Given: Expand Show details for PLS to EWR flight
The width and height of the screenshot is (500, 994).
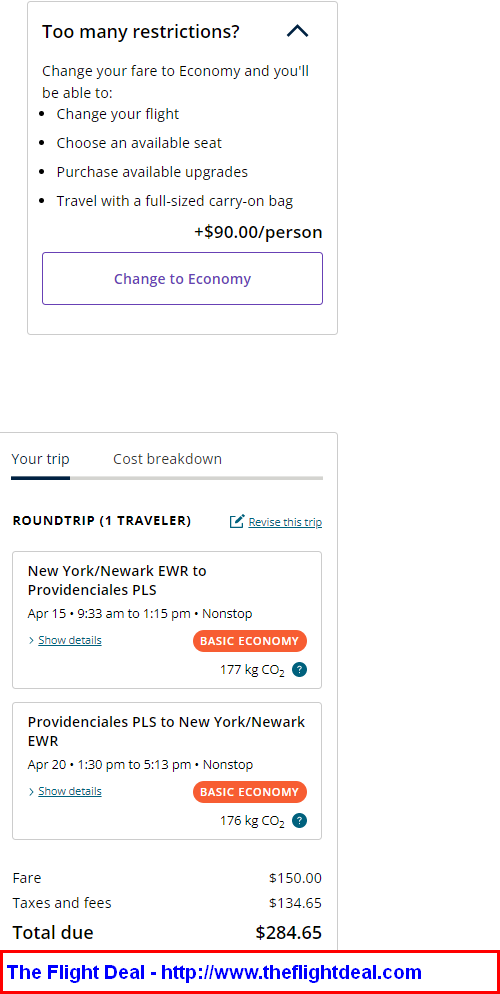Looking at the screenshot, I should [x=70, y=791].
